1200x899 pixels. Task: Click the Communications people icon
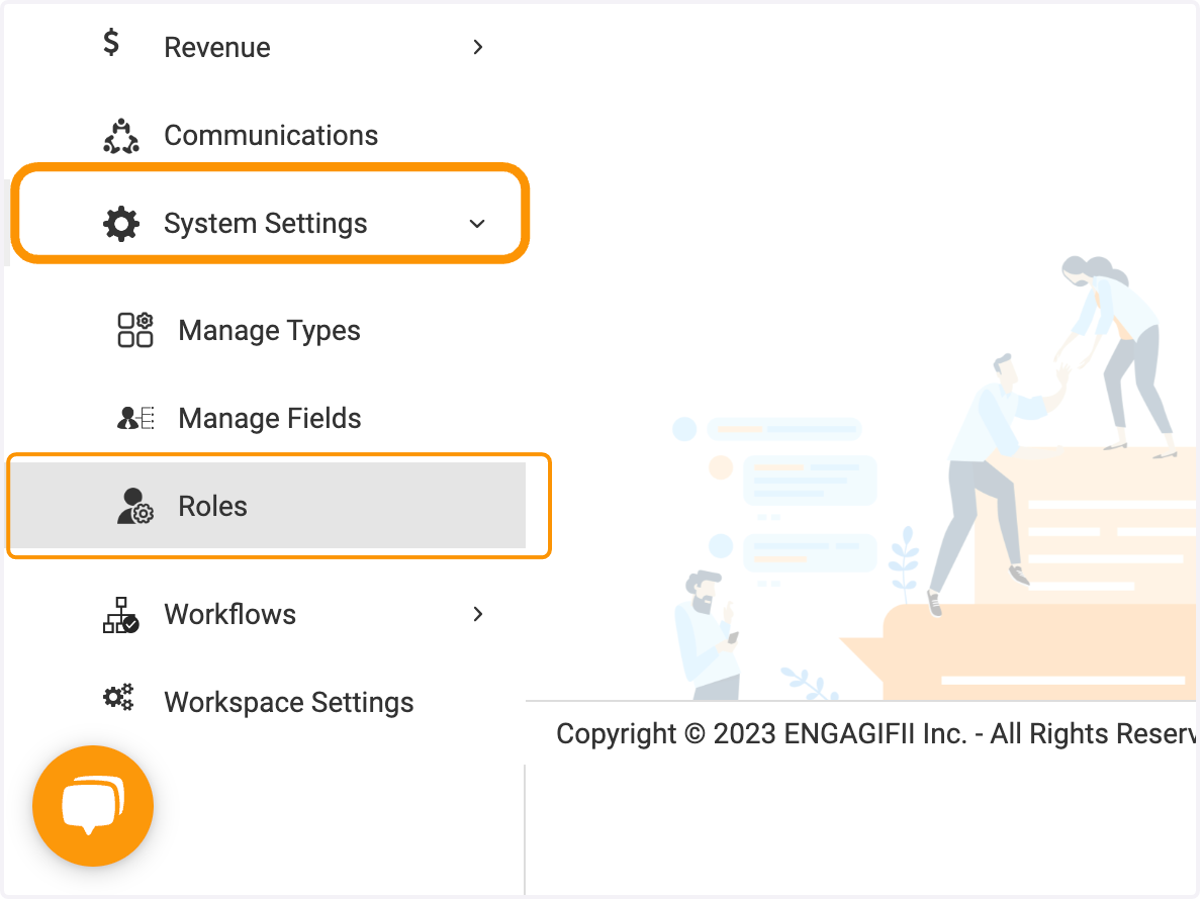pos(121,136)
